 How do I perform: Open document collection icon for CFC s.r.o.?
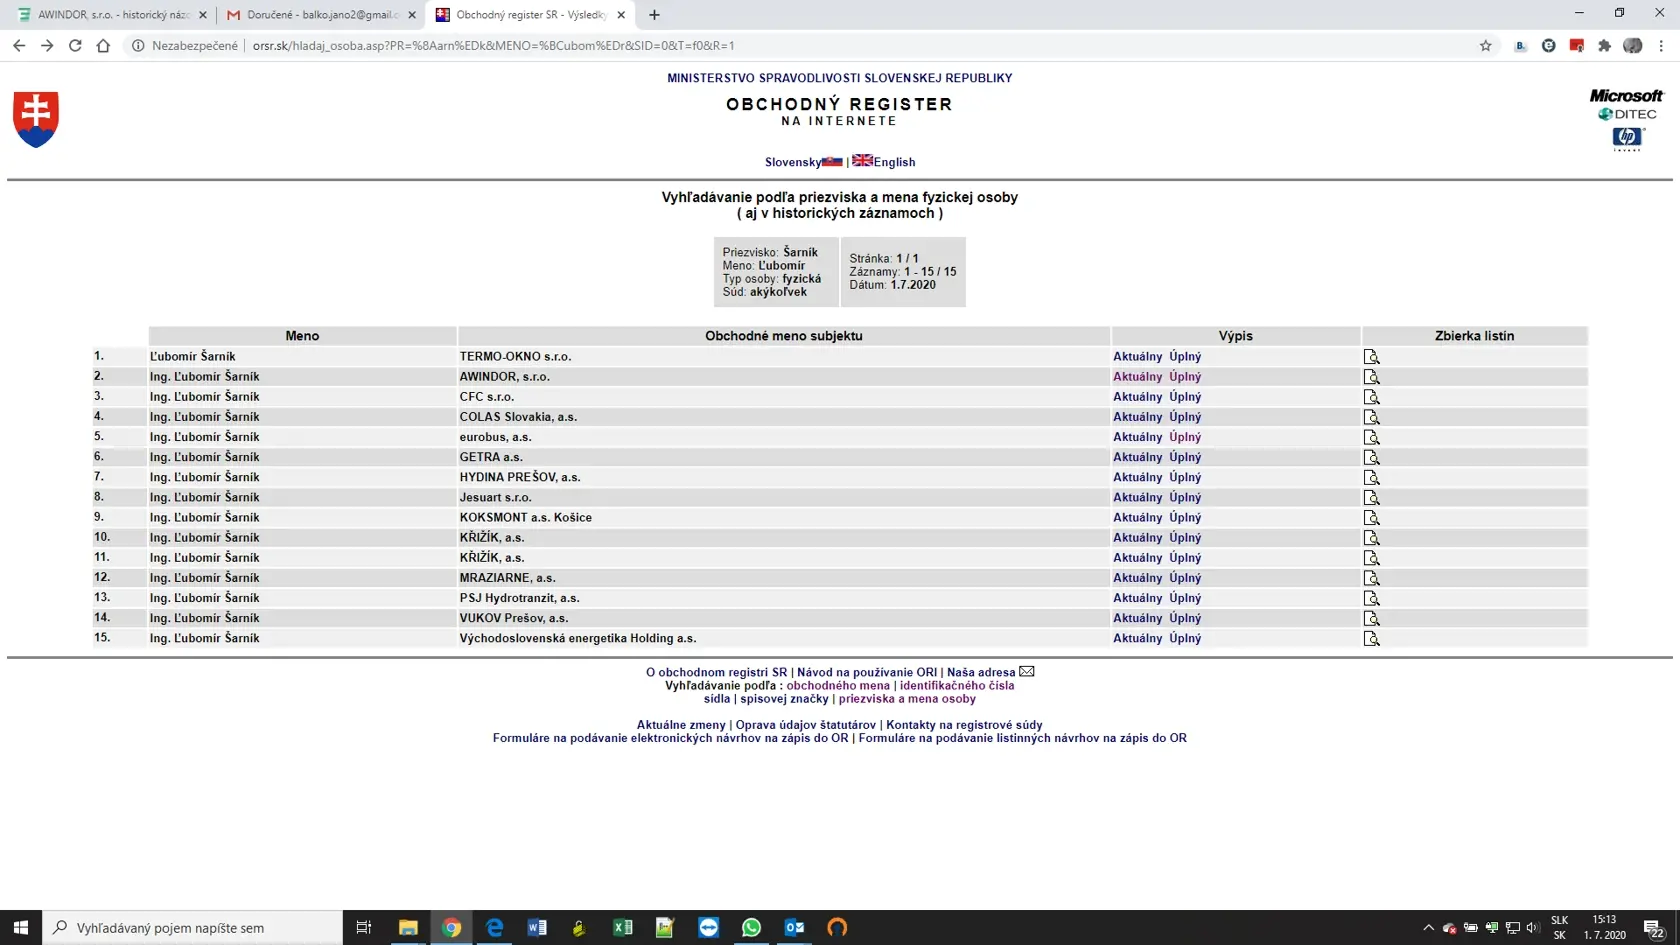tap(1371, 397)
